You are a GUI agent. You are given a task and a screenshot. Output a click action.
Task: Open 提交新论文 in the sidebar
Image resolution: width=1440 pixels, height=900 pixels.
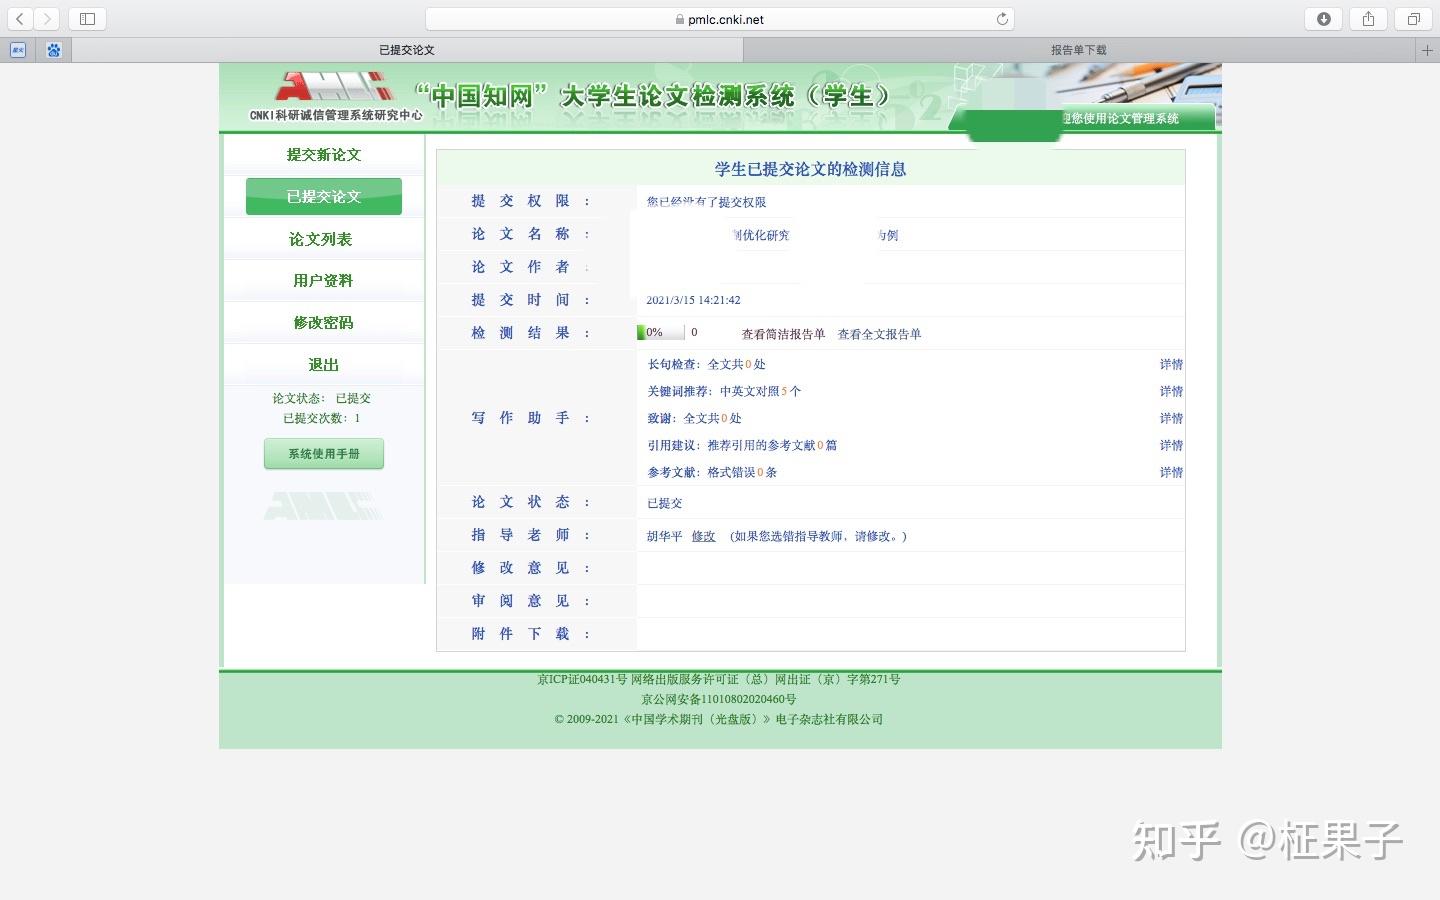pyautogui.click(x=323, y=155)
